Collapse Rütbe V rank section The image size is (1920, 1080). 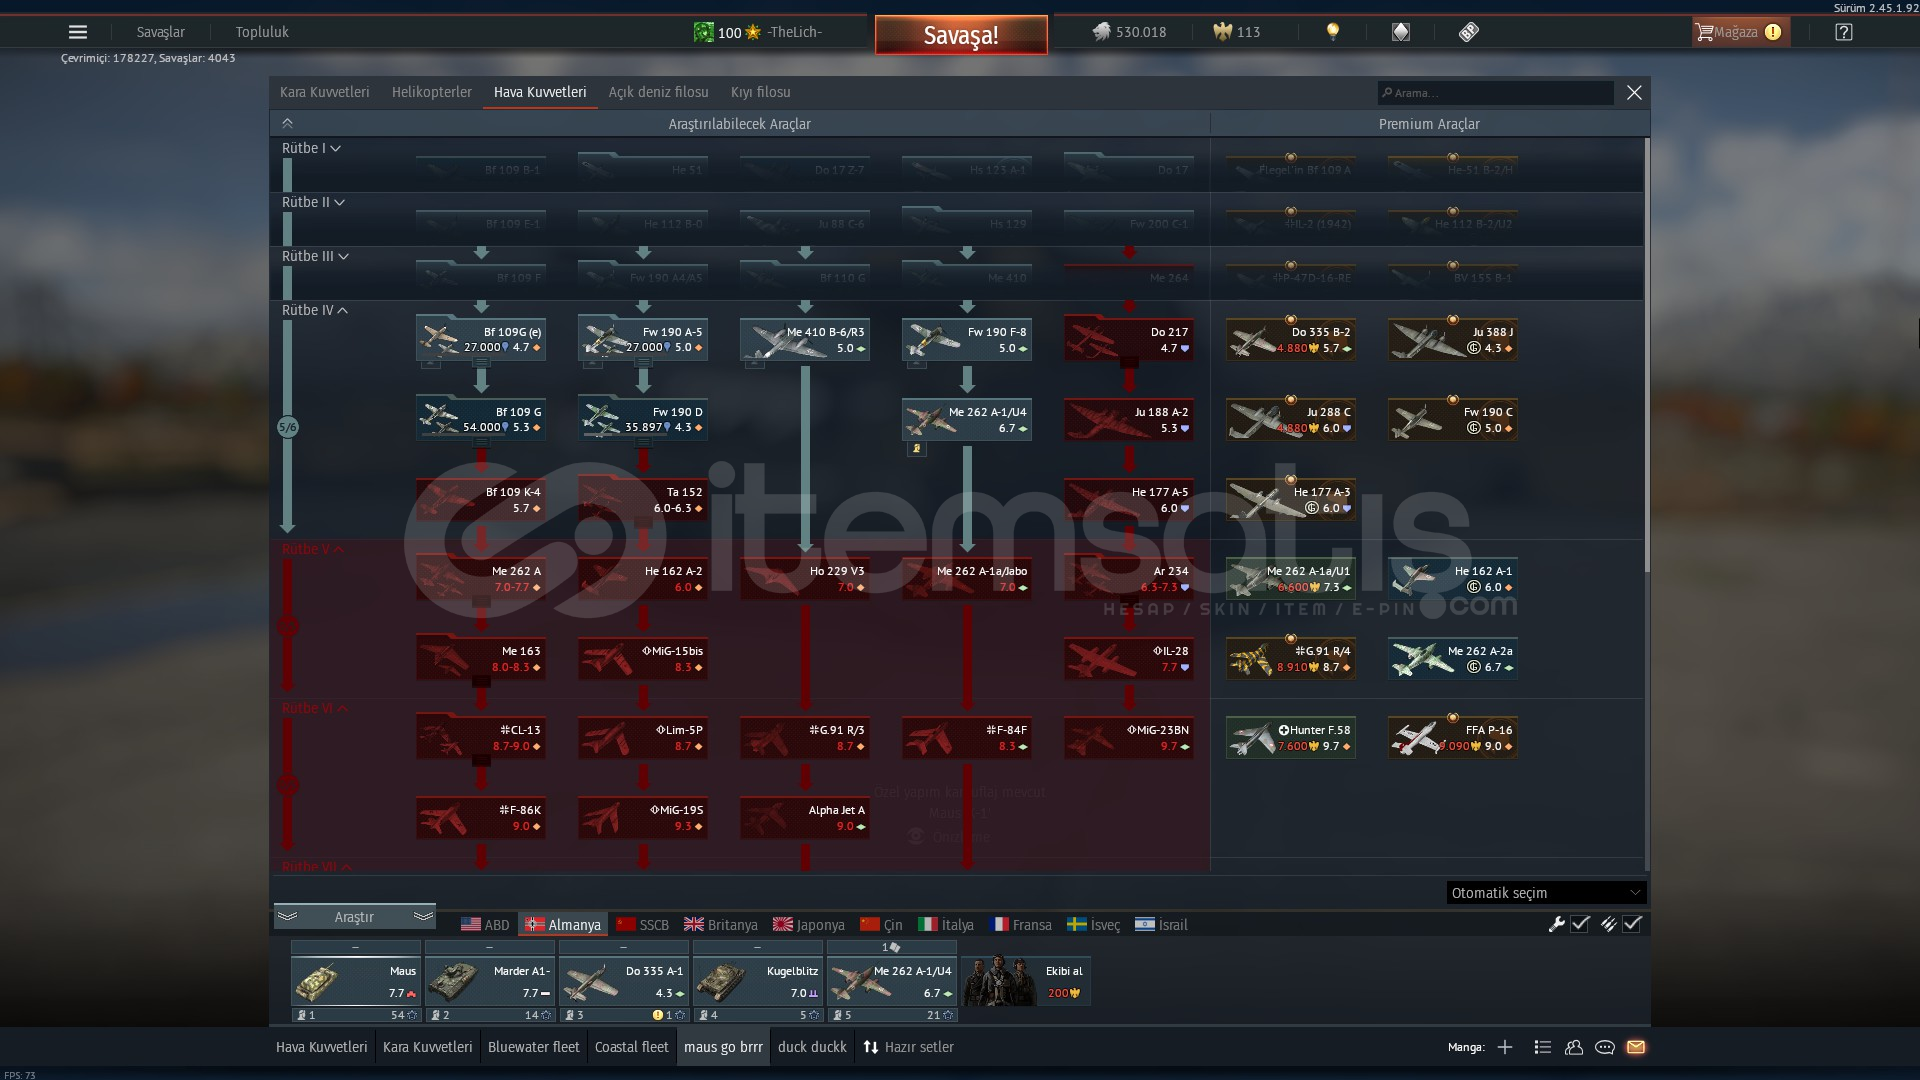tap(313, 549)
